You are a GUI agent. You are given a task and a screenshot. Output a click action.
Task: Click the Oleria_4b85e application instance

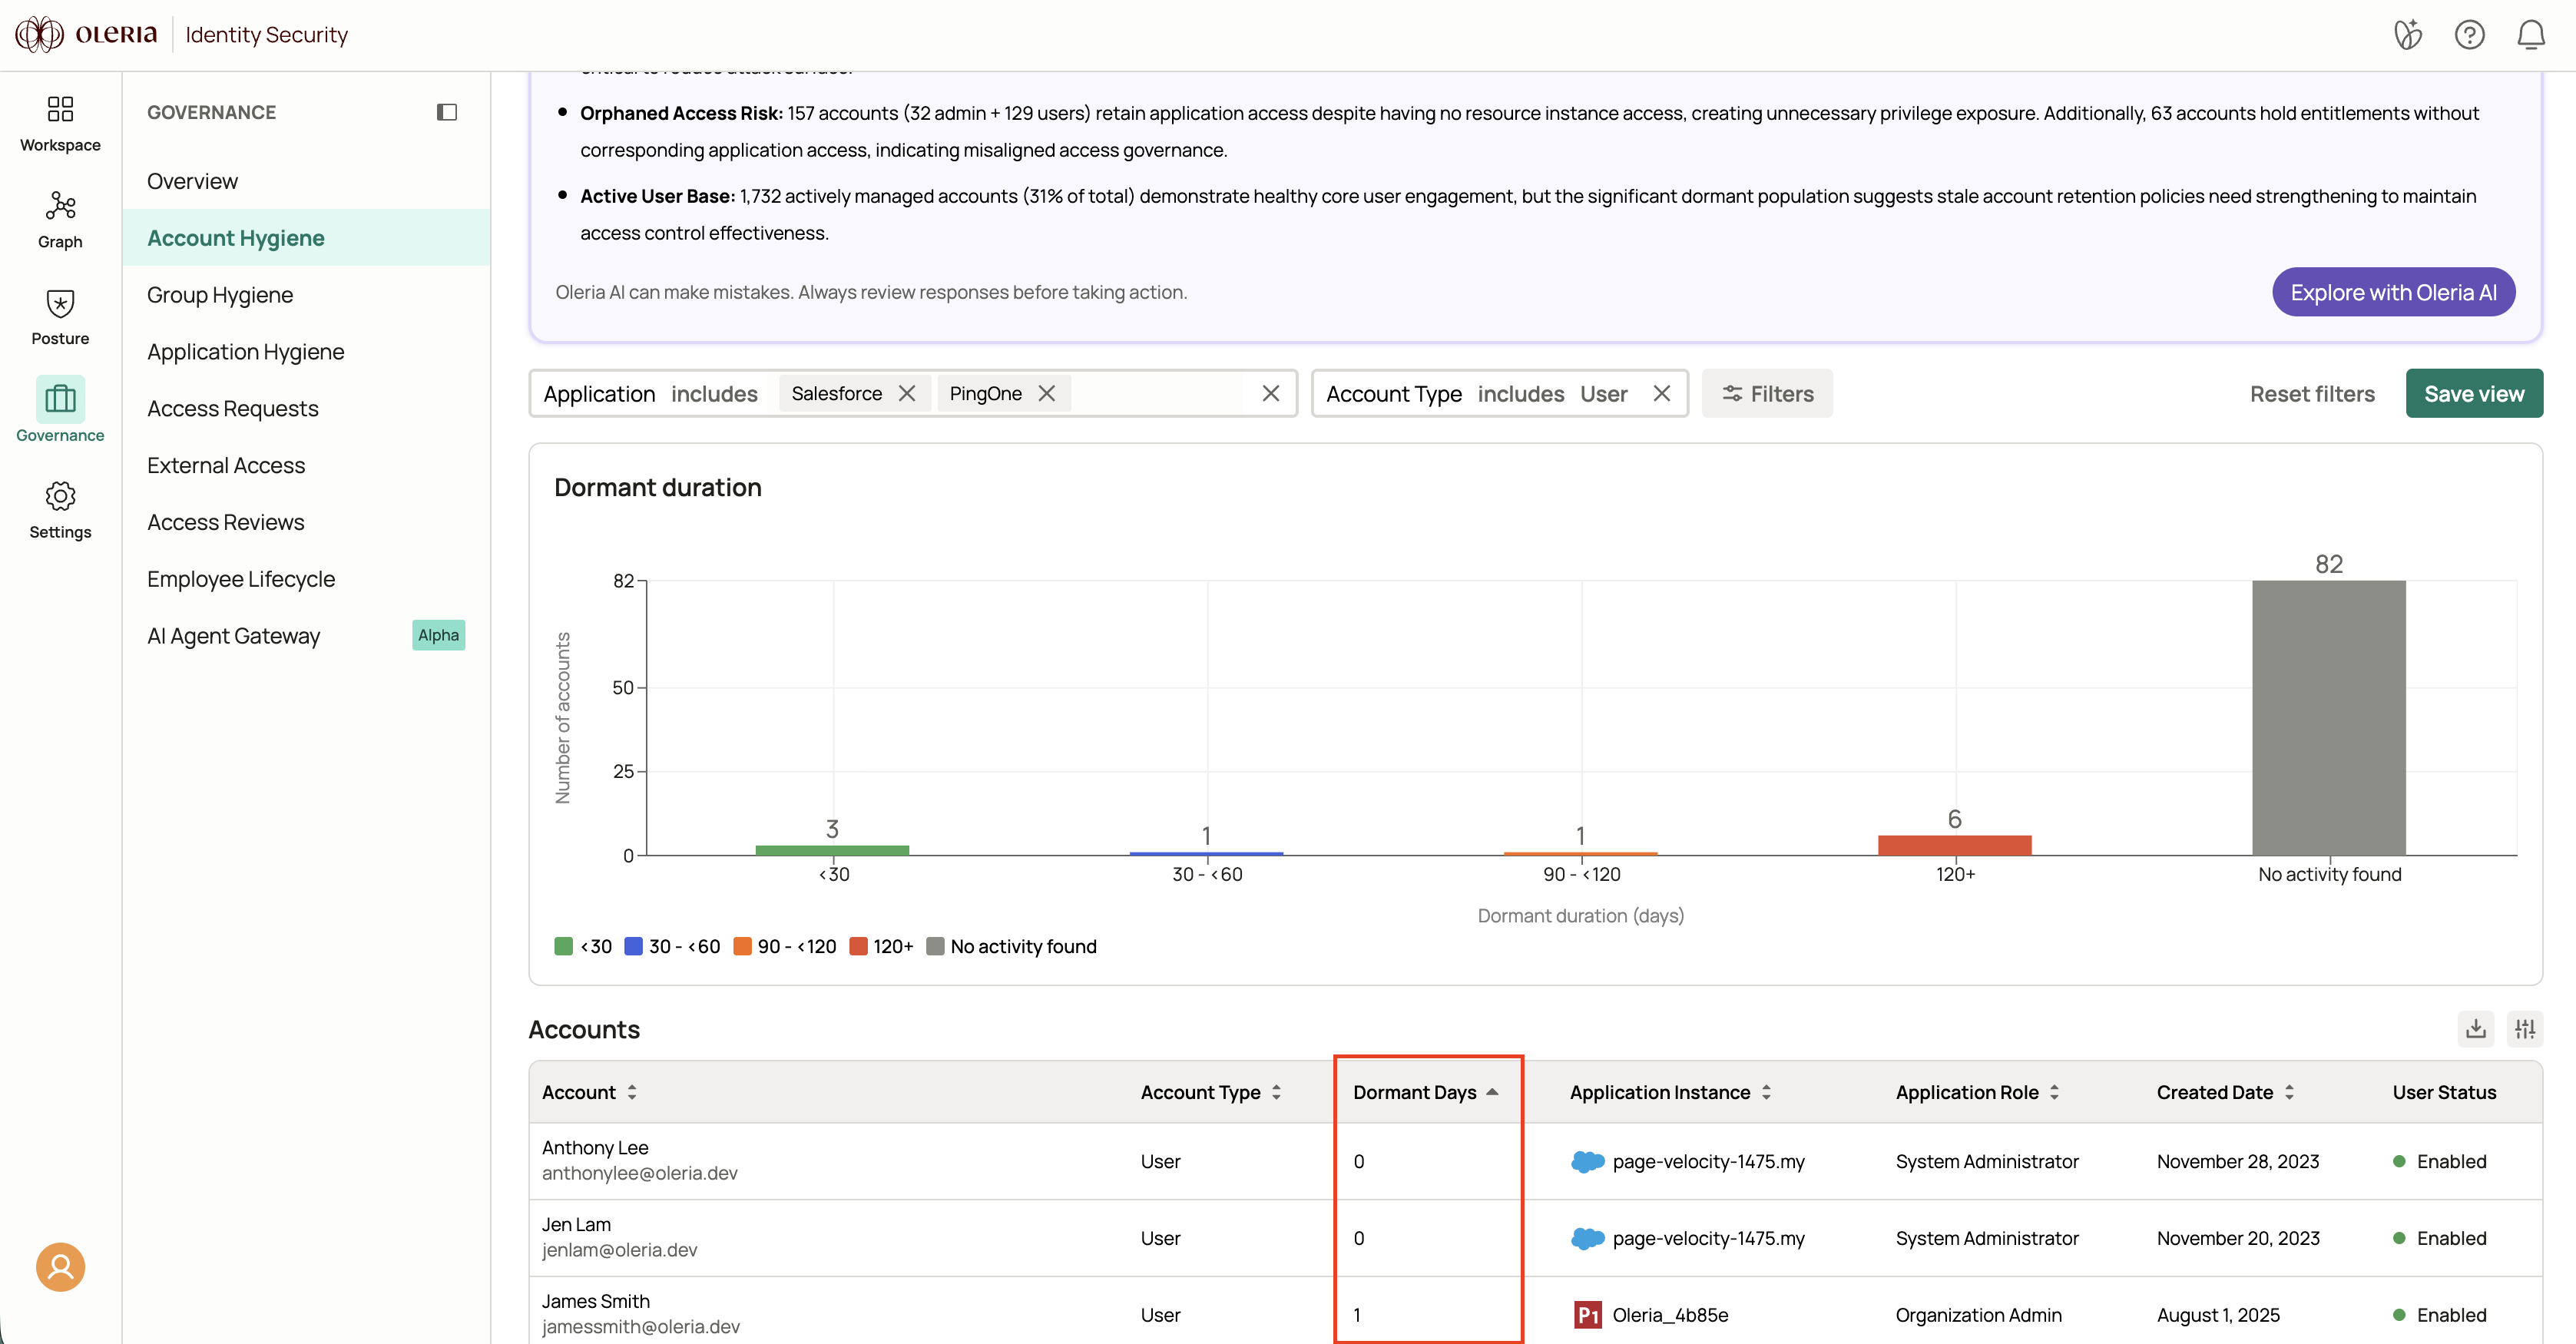(x=1670, y=1315)
